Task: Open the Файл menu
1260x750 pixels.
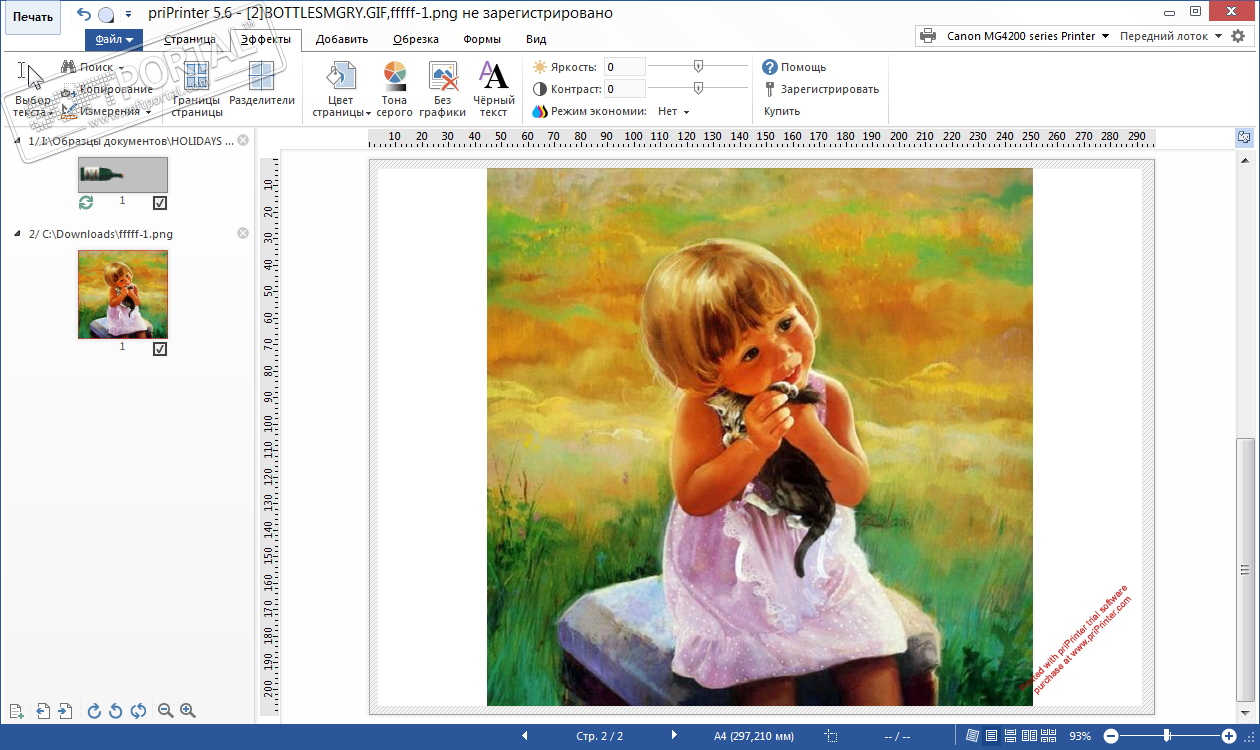Action: coord(114,40)
